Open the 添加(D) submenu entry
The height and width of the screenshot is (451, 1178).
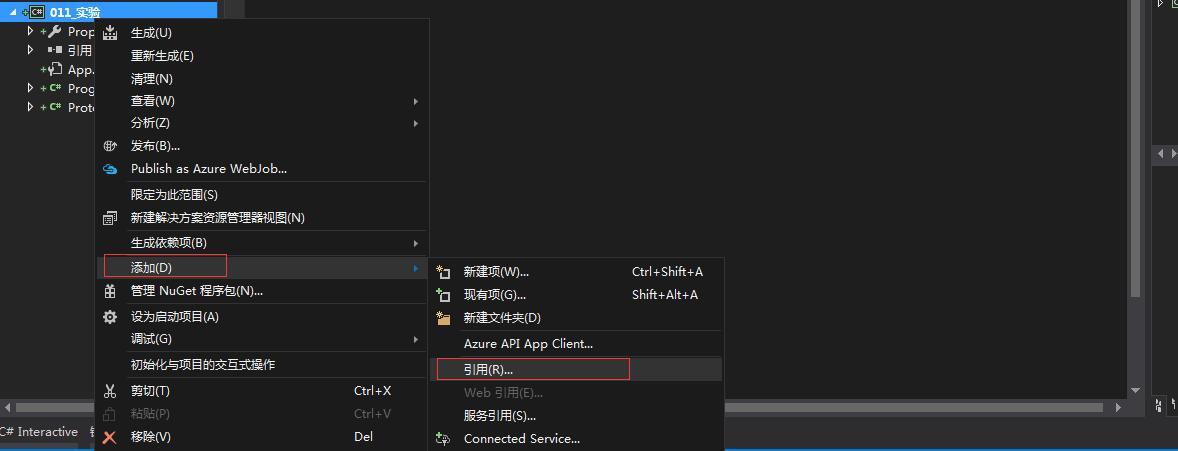[262, 267]
